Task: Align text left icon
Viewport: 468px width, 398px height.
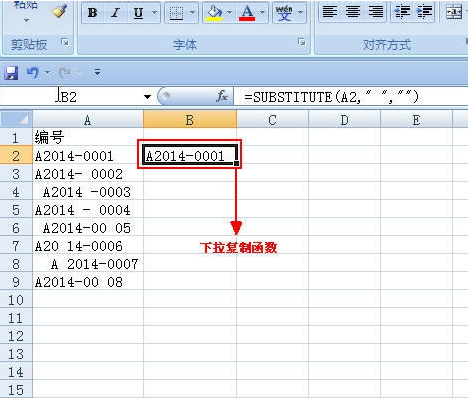Action: [330, 12]
